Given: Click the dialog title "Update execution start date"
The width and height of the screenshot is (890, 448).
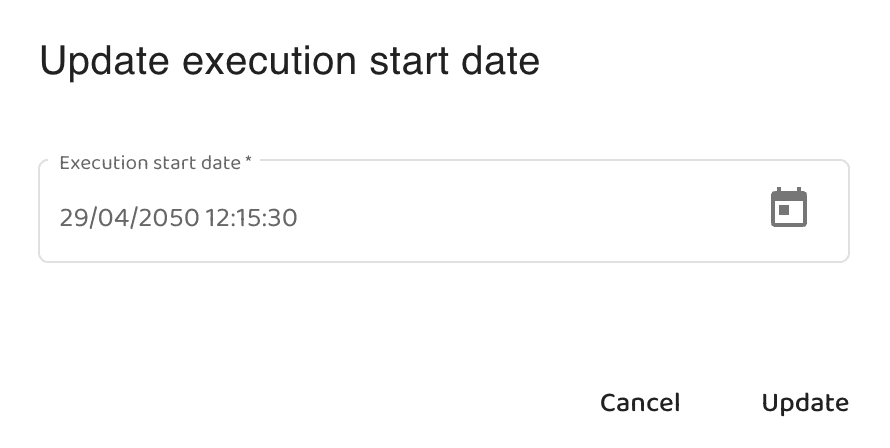Looking at the screenshot, I should (x=289, y=62).
